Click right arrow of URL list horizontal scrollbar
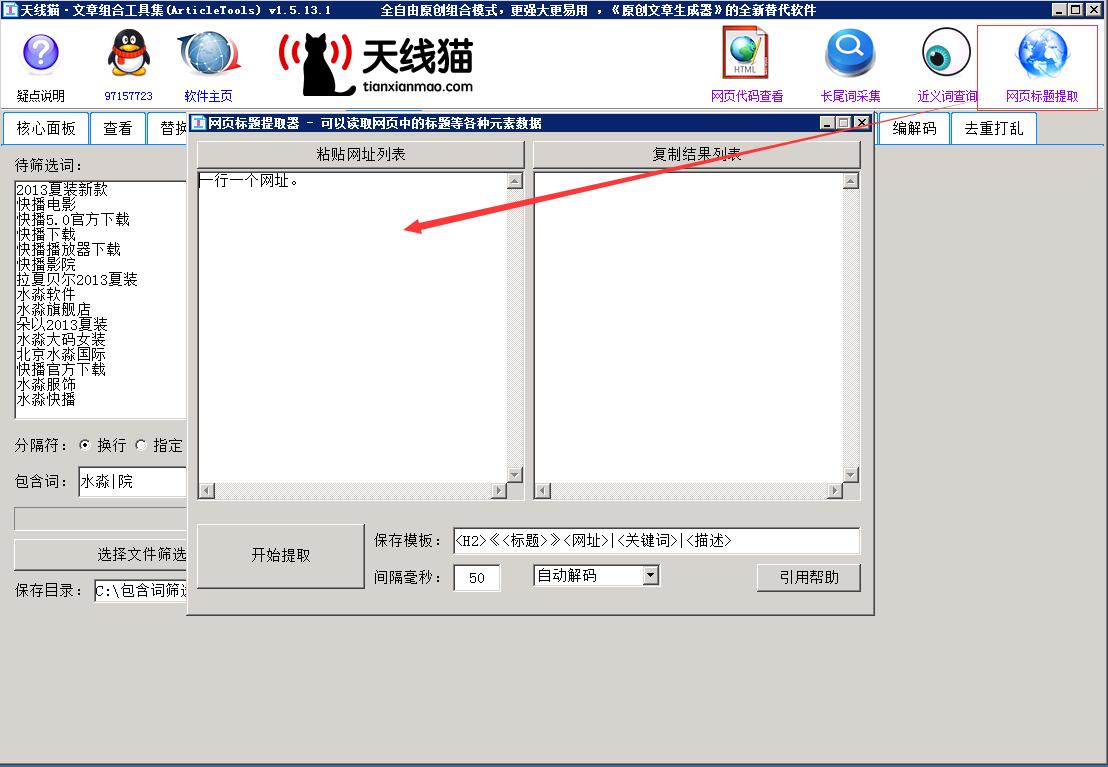This screenshot has width=1108, height=767. 499,490
